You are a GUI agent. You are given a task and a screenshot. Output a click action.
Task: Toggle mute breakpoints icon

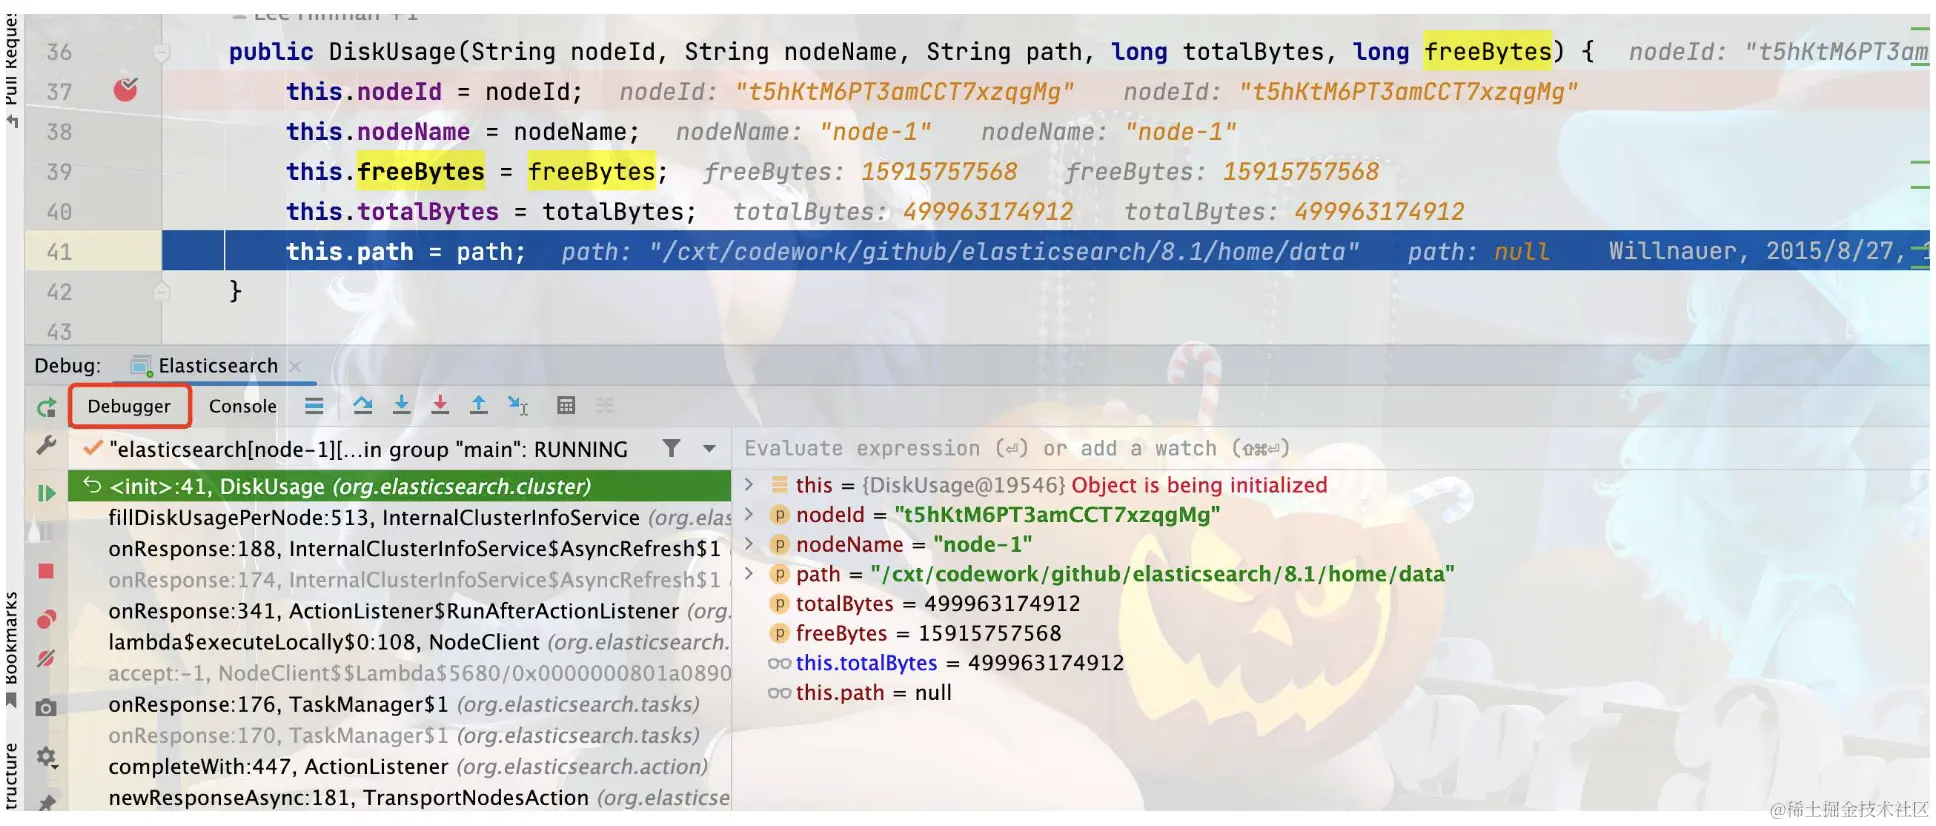[x=46, y=659]
